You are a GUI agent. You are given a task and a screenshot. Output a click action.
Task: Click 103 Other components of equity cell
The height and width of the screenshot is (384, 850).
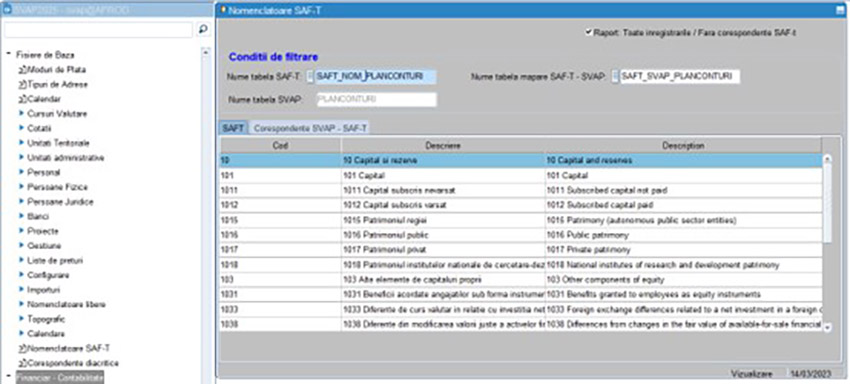pos(683,280)
